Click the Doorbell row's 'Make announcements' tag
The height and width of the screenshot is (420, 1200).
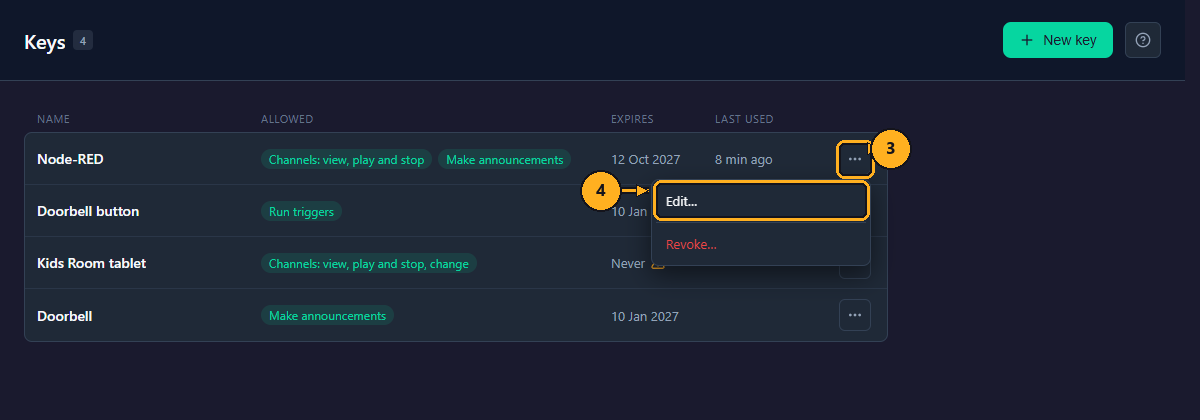[x=327, y=315]
